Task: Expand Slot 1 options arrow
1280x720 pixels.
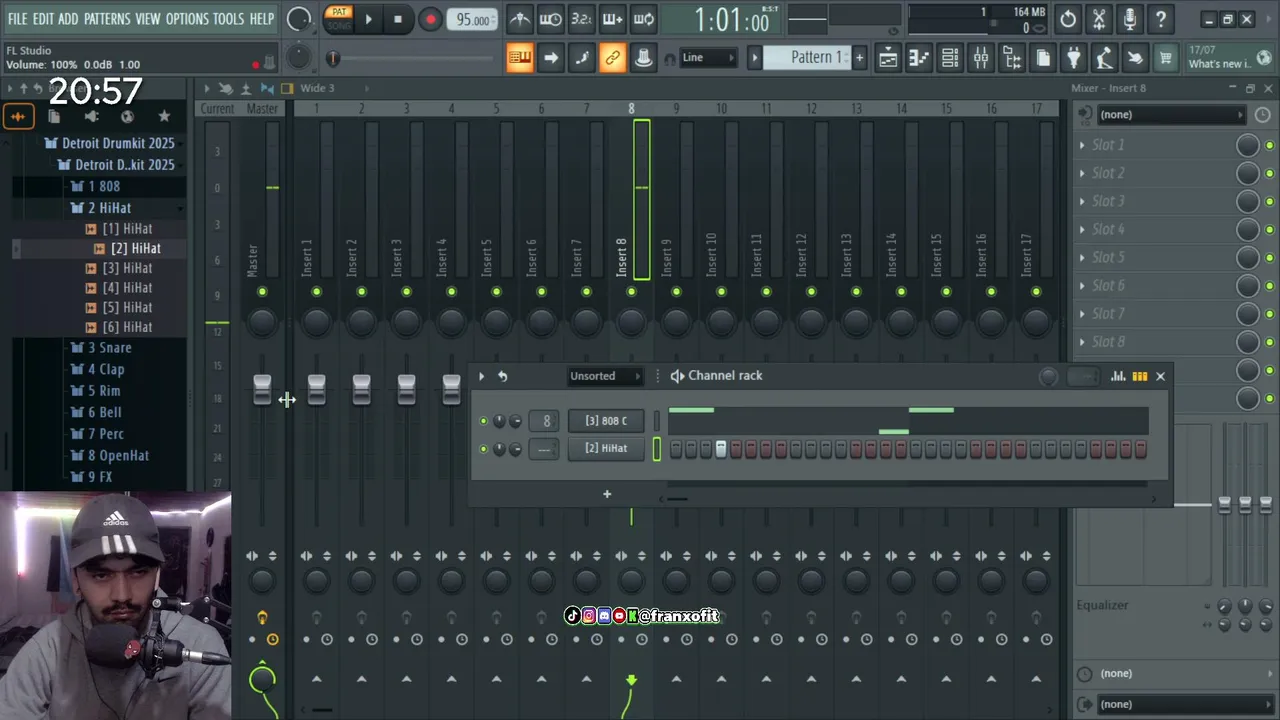Action: coord(1082,145)
